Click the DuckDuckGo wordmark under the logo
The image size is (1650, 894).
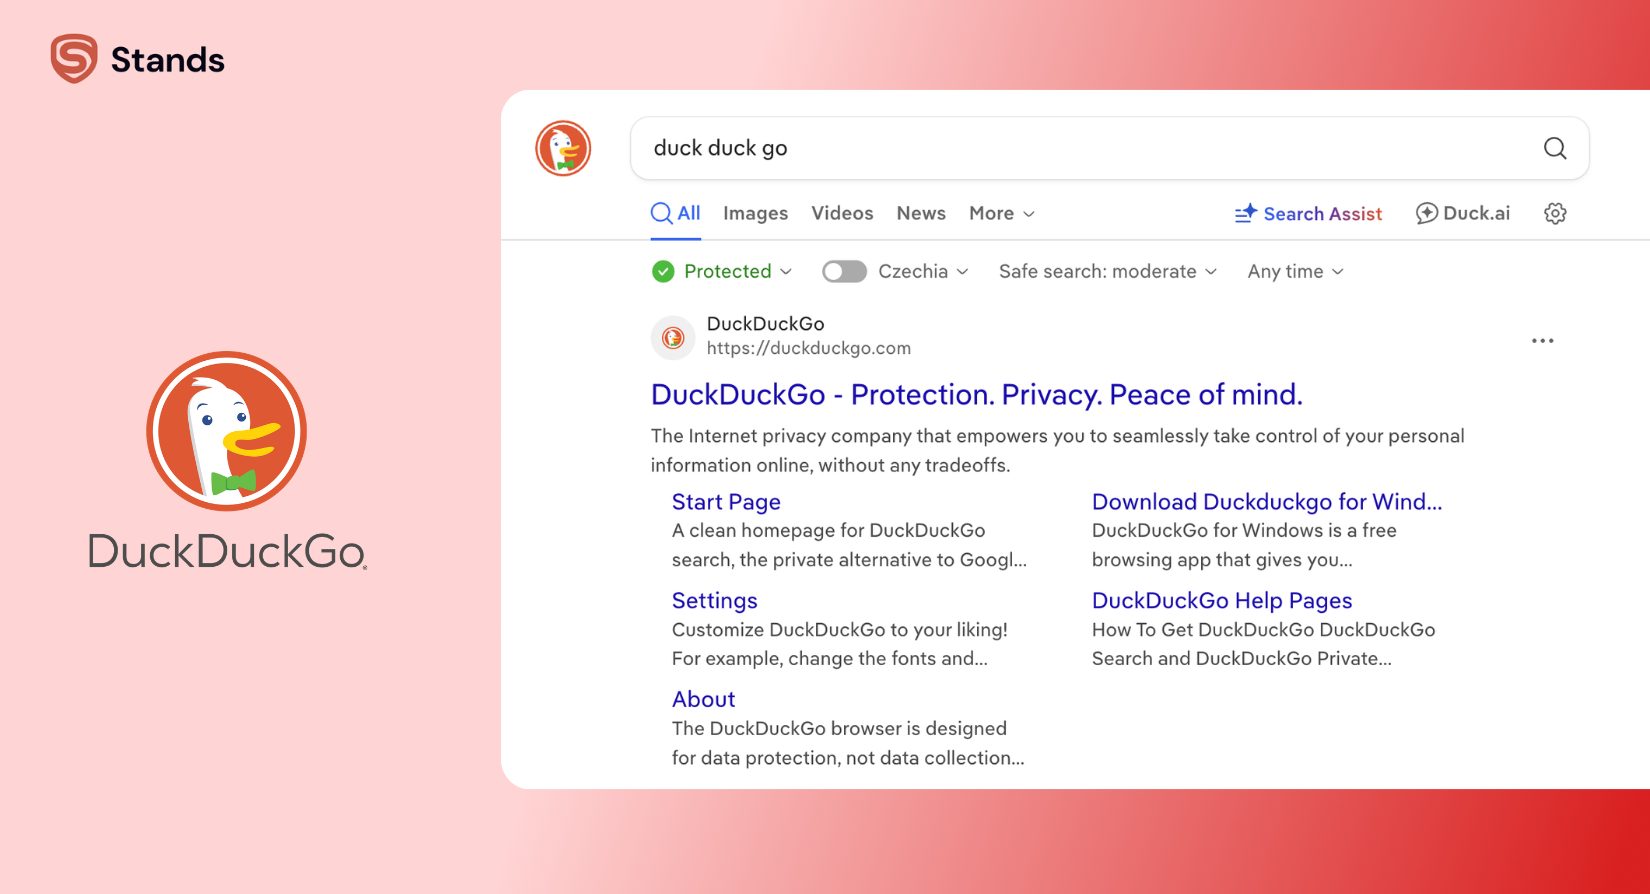[227, 551]
